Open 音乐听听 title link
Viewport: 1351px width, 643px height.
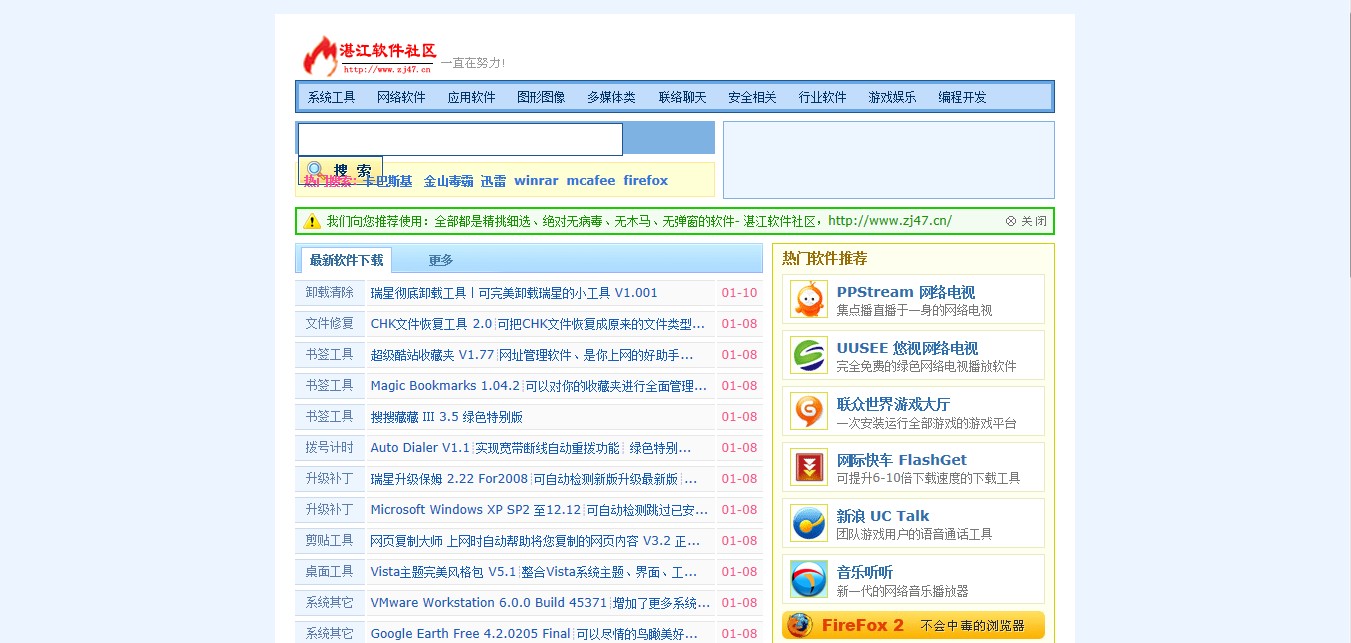[x=865, y=573]
